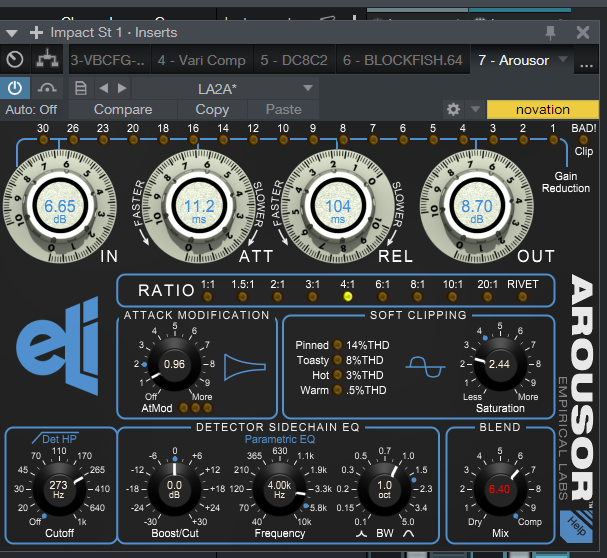Click the OUT gain knob 8.70 dB

[x=477, y=206]
